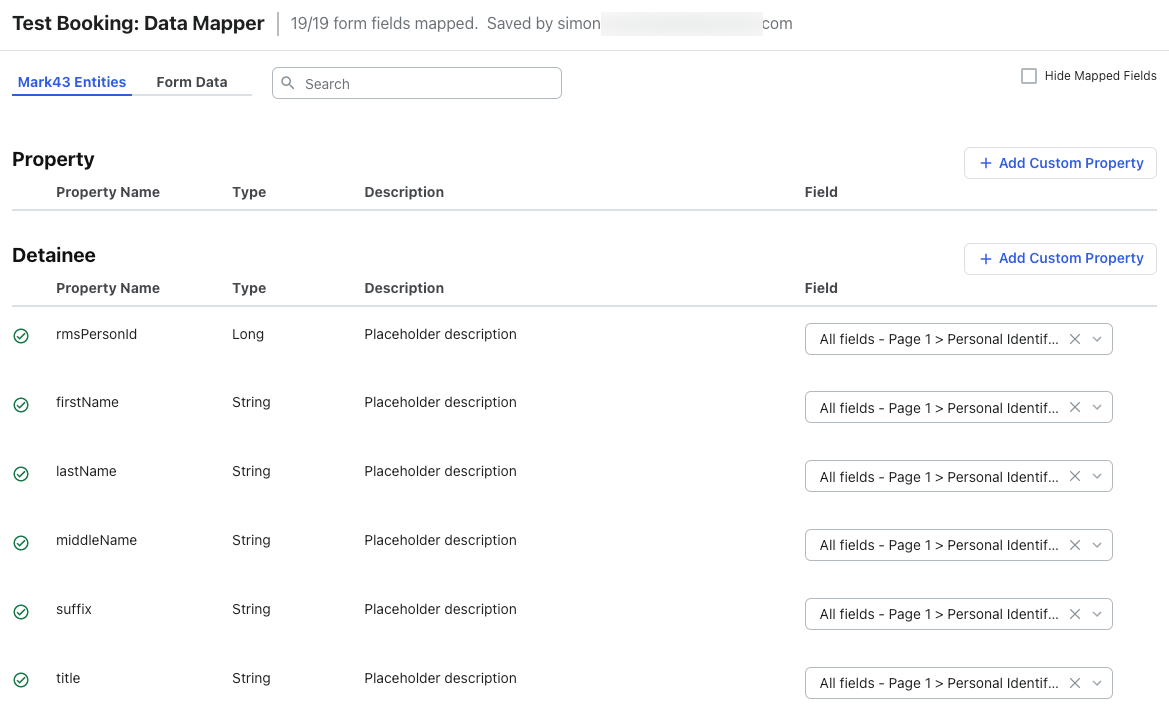Click Add Custom Property in Property section
The image size is (1169, 716).
point(1060,163)
